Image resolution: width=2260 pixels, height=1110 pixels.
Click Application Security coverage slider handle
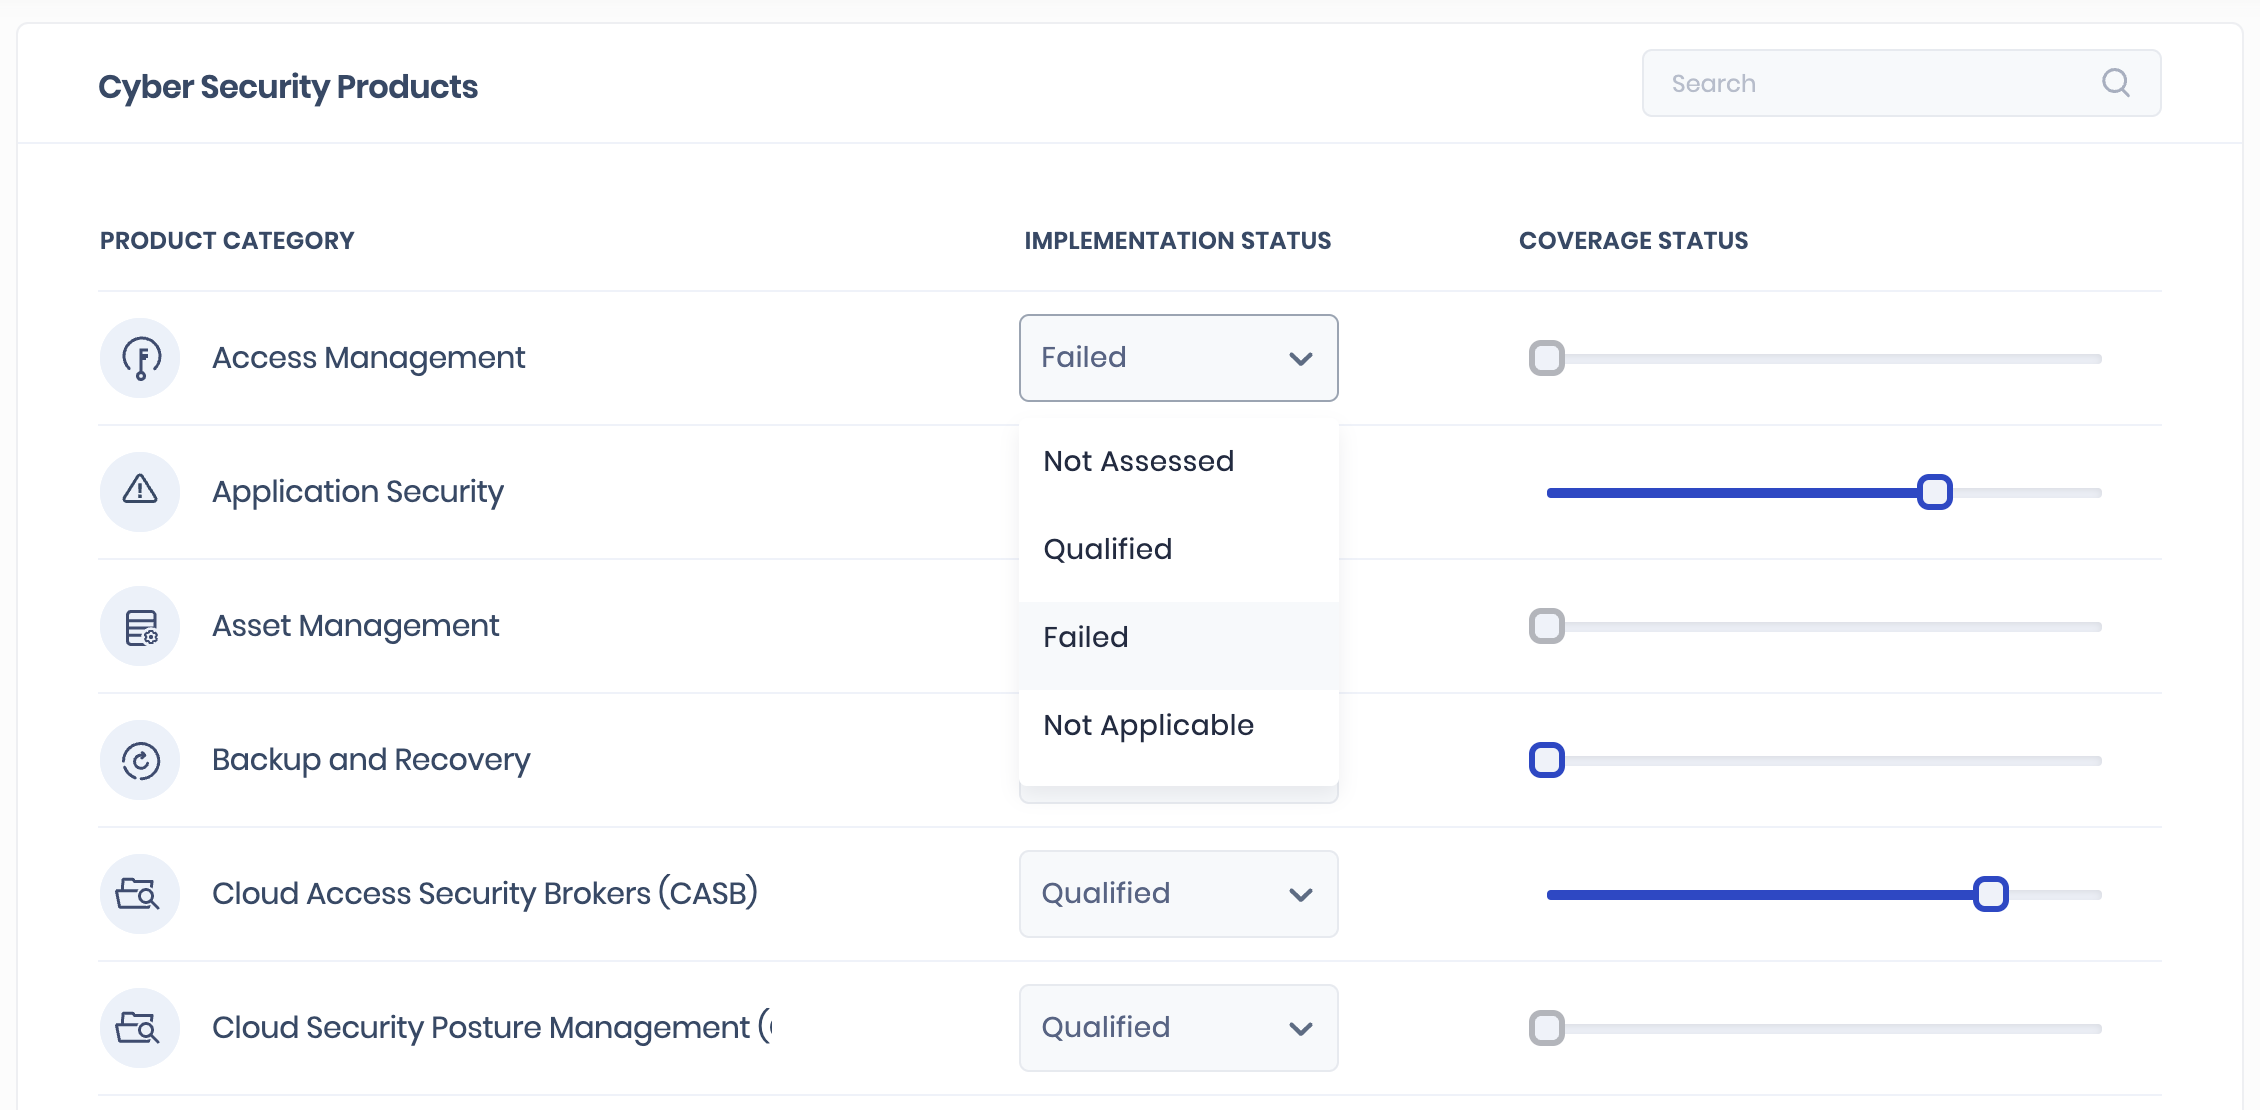point(1935,492)
